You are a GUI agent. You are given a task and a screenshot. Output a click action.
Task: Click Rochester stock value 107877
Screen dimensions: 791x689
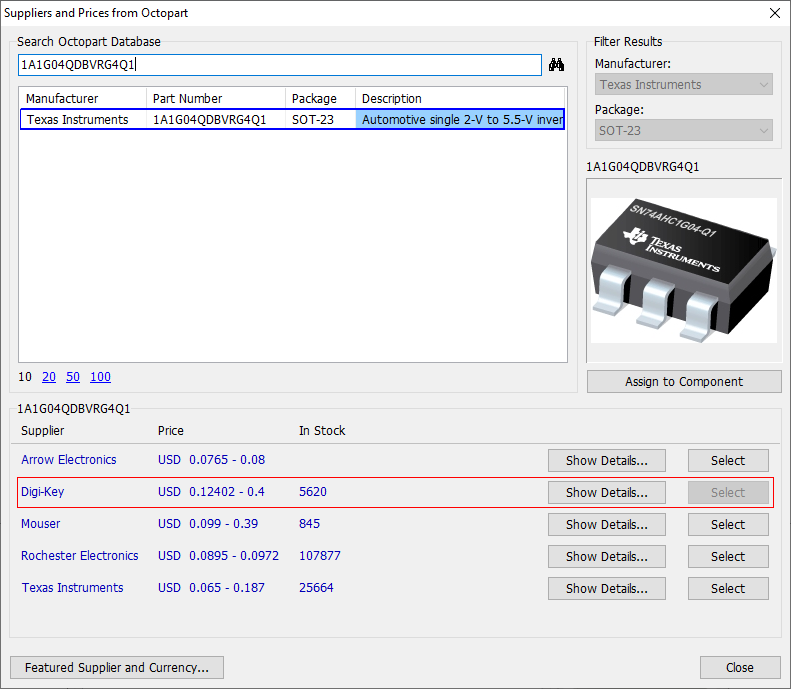320,555
